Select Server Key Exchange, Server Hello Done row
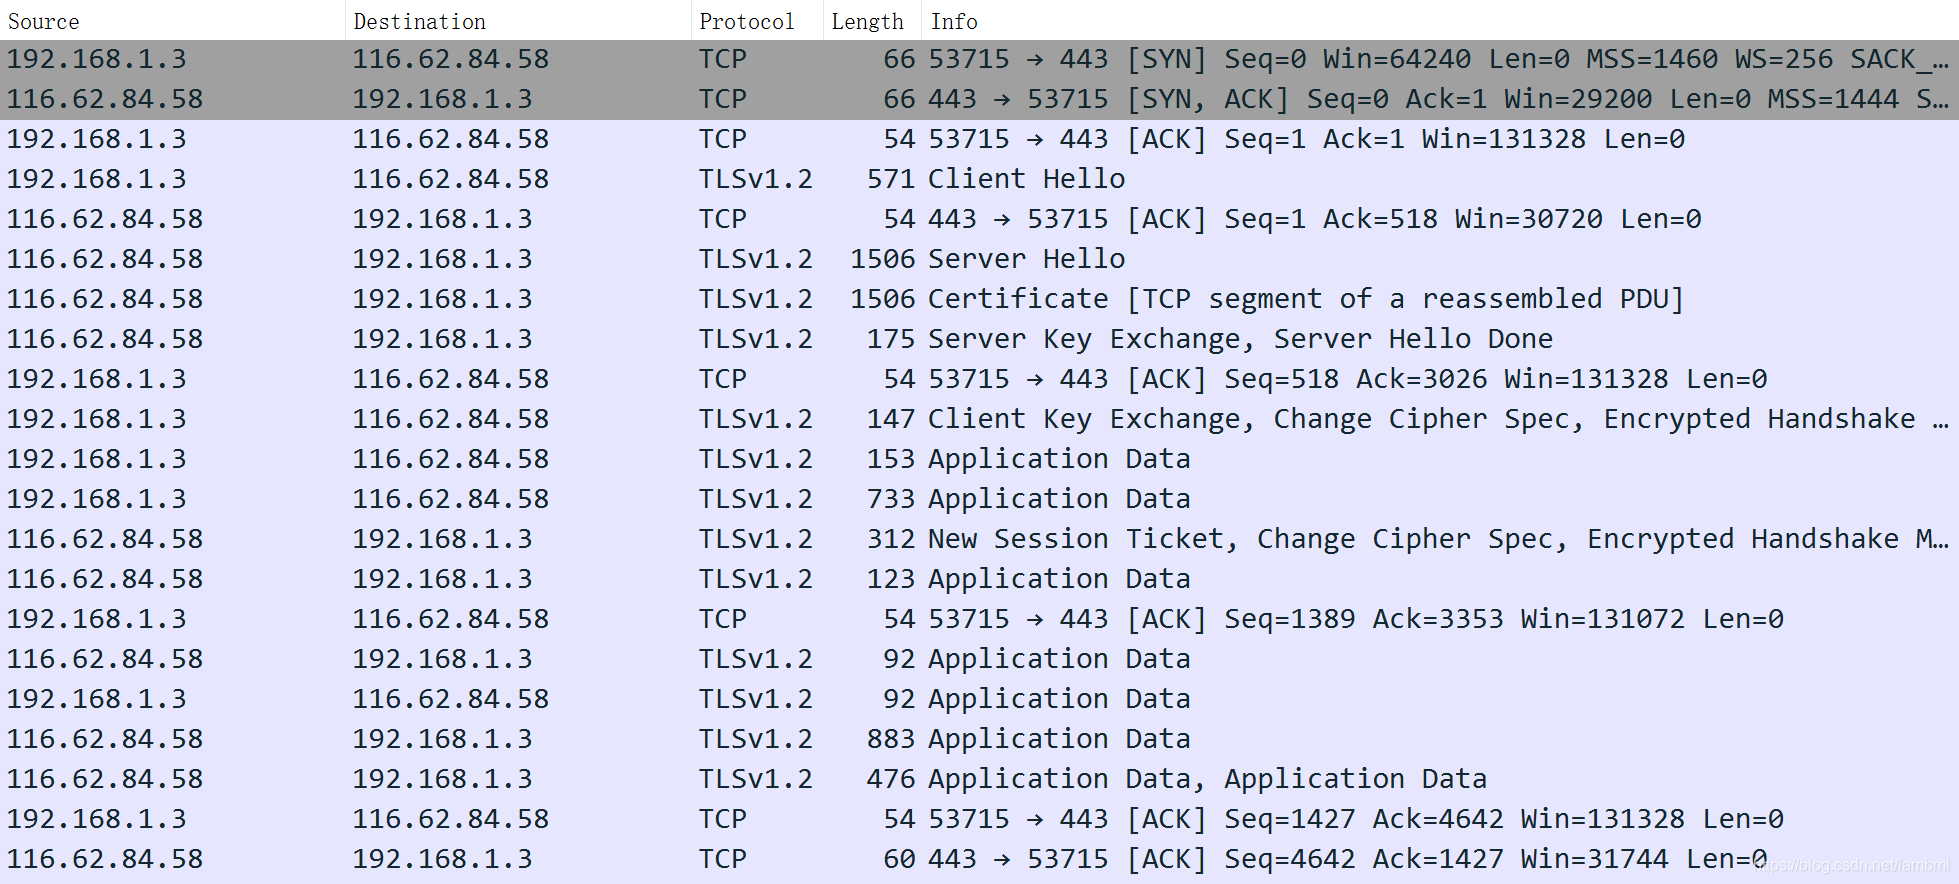 coord(979,340)
